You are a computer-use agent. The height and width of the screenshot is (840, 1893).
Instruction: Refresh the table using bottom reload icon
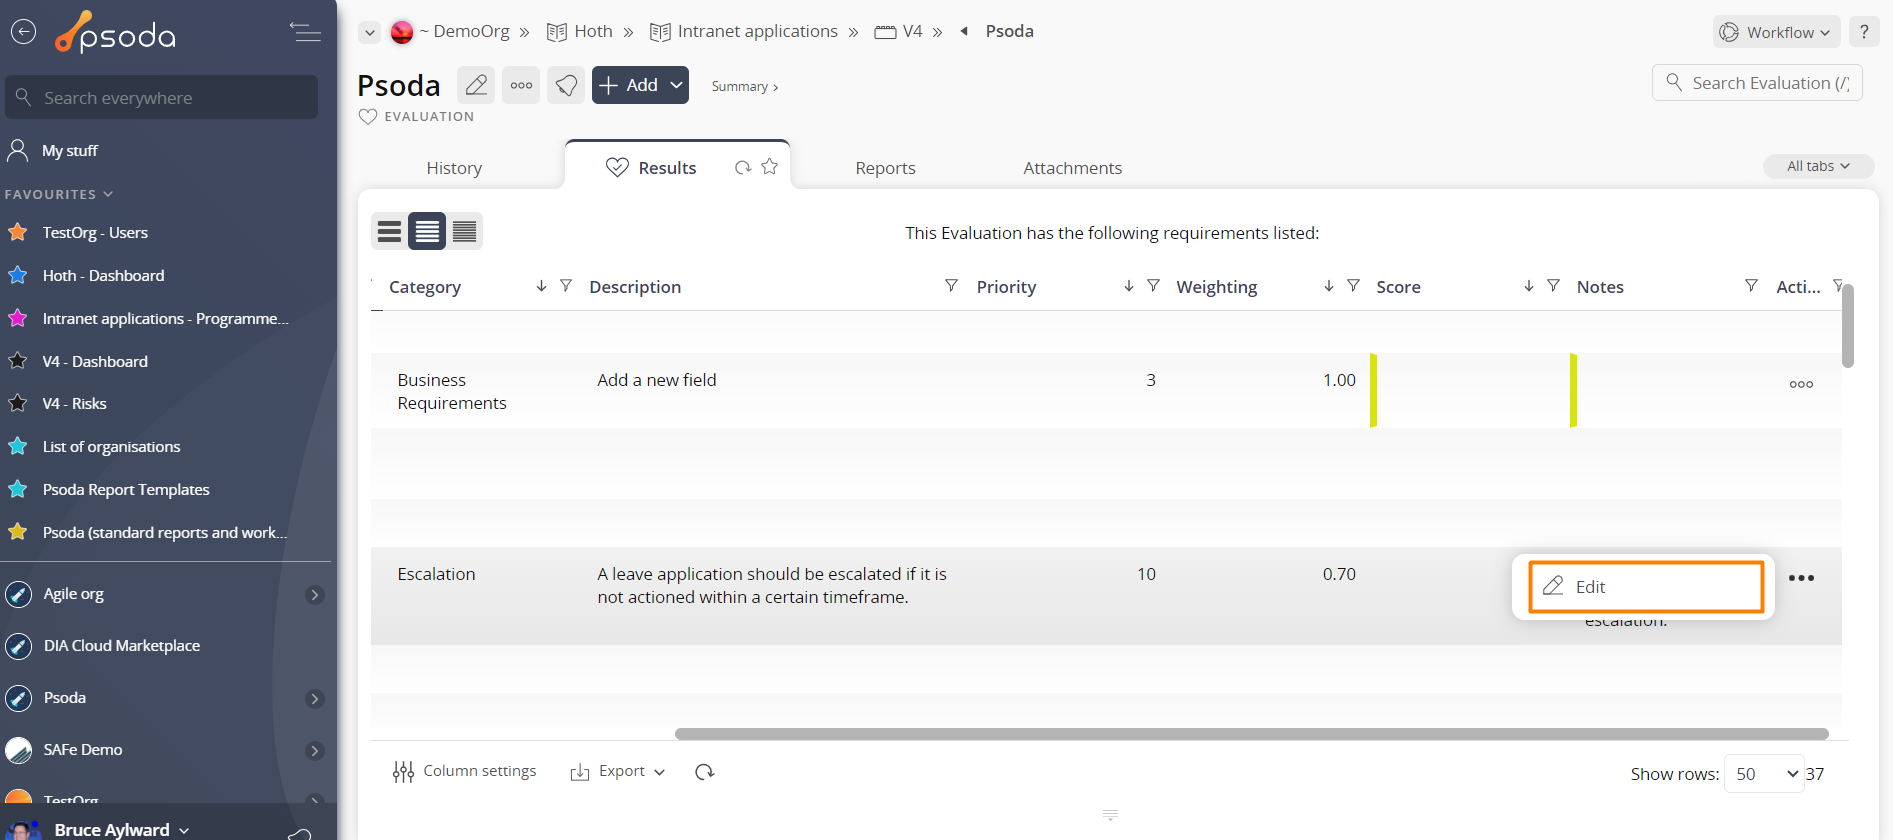(705, 771)
